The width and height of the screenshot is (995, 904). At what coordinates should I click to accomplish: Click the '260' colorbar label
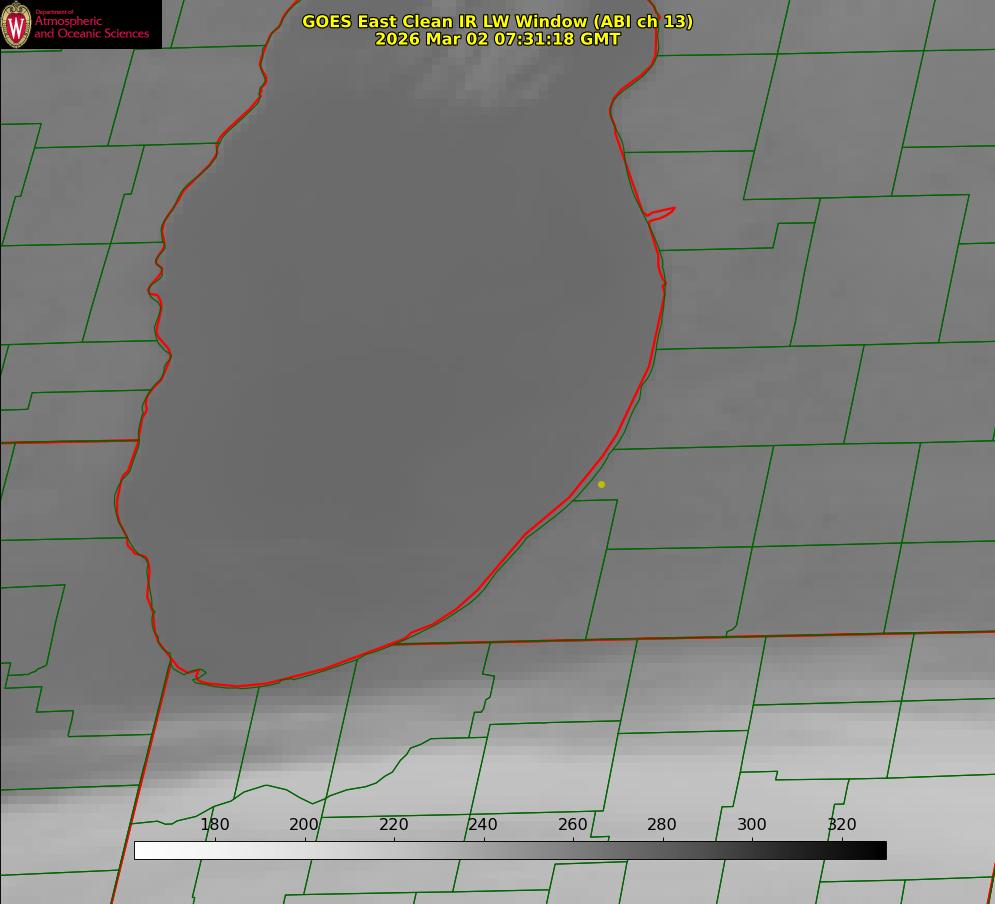coord(572,824)
